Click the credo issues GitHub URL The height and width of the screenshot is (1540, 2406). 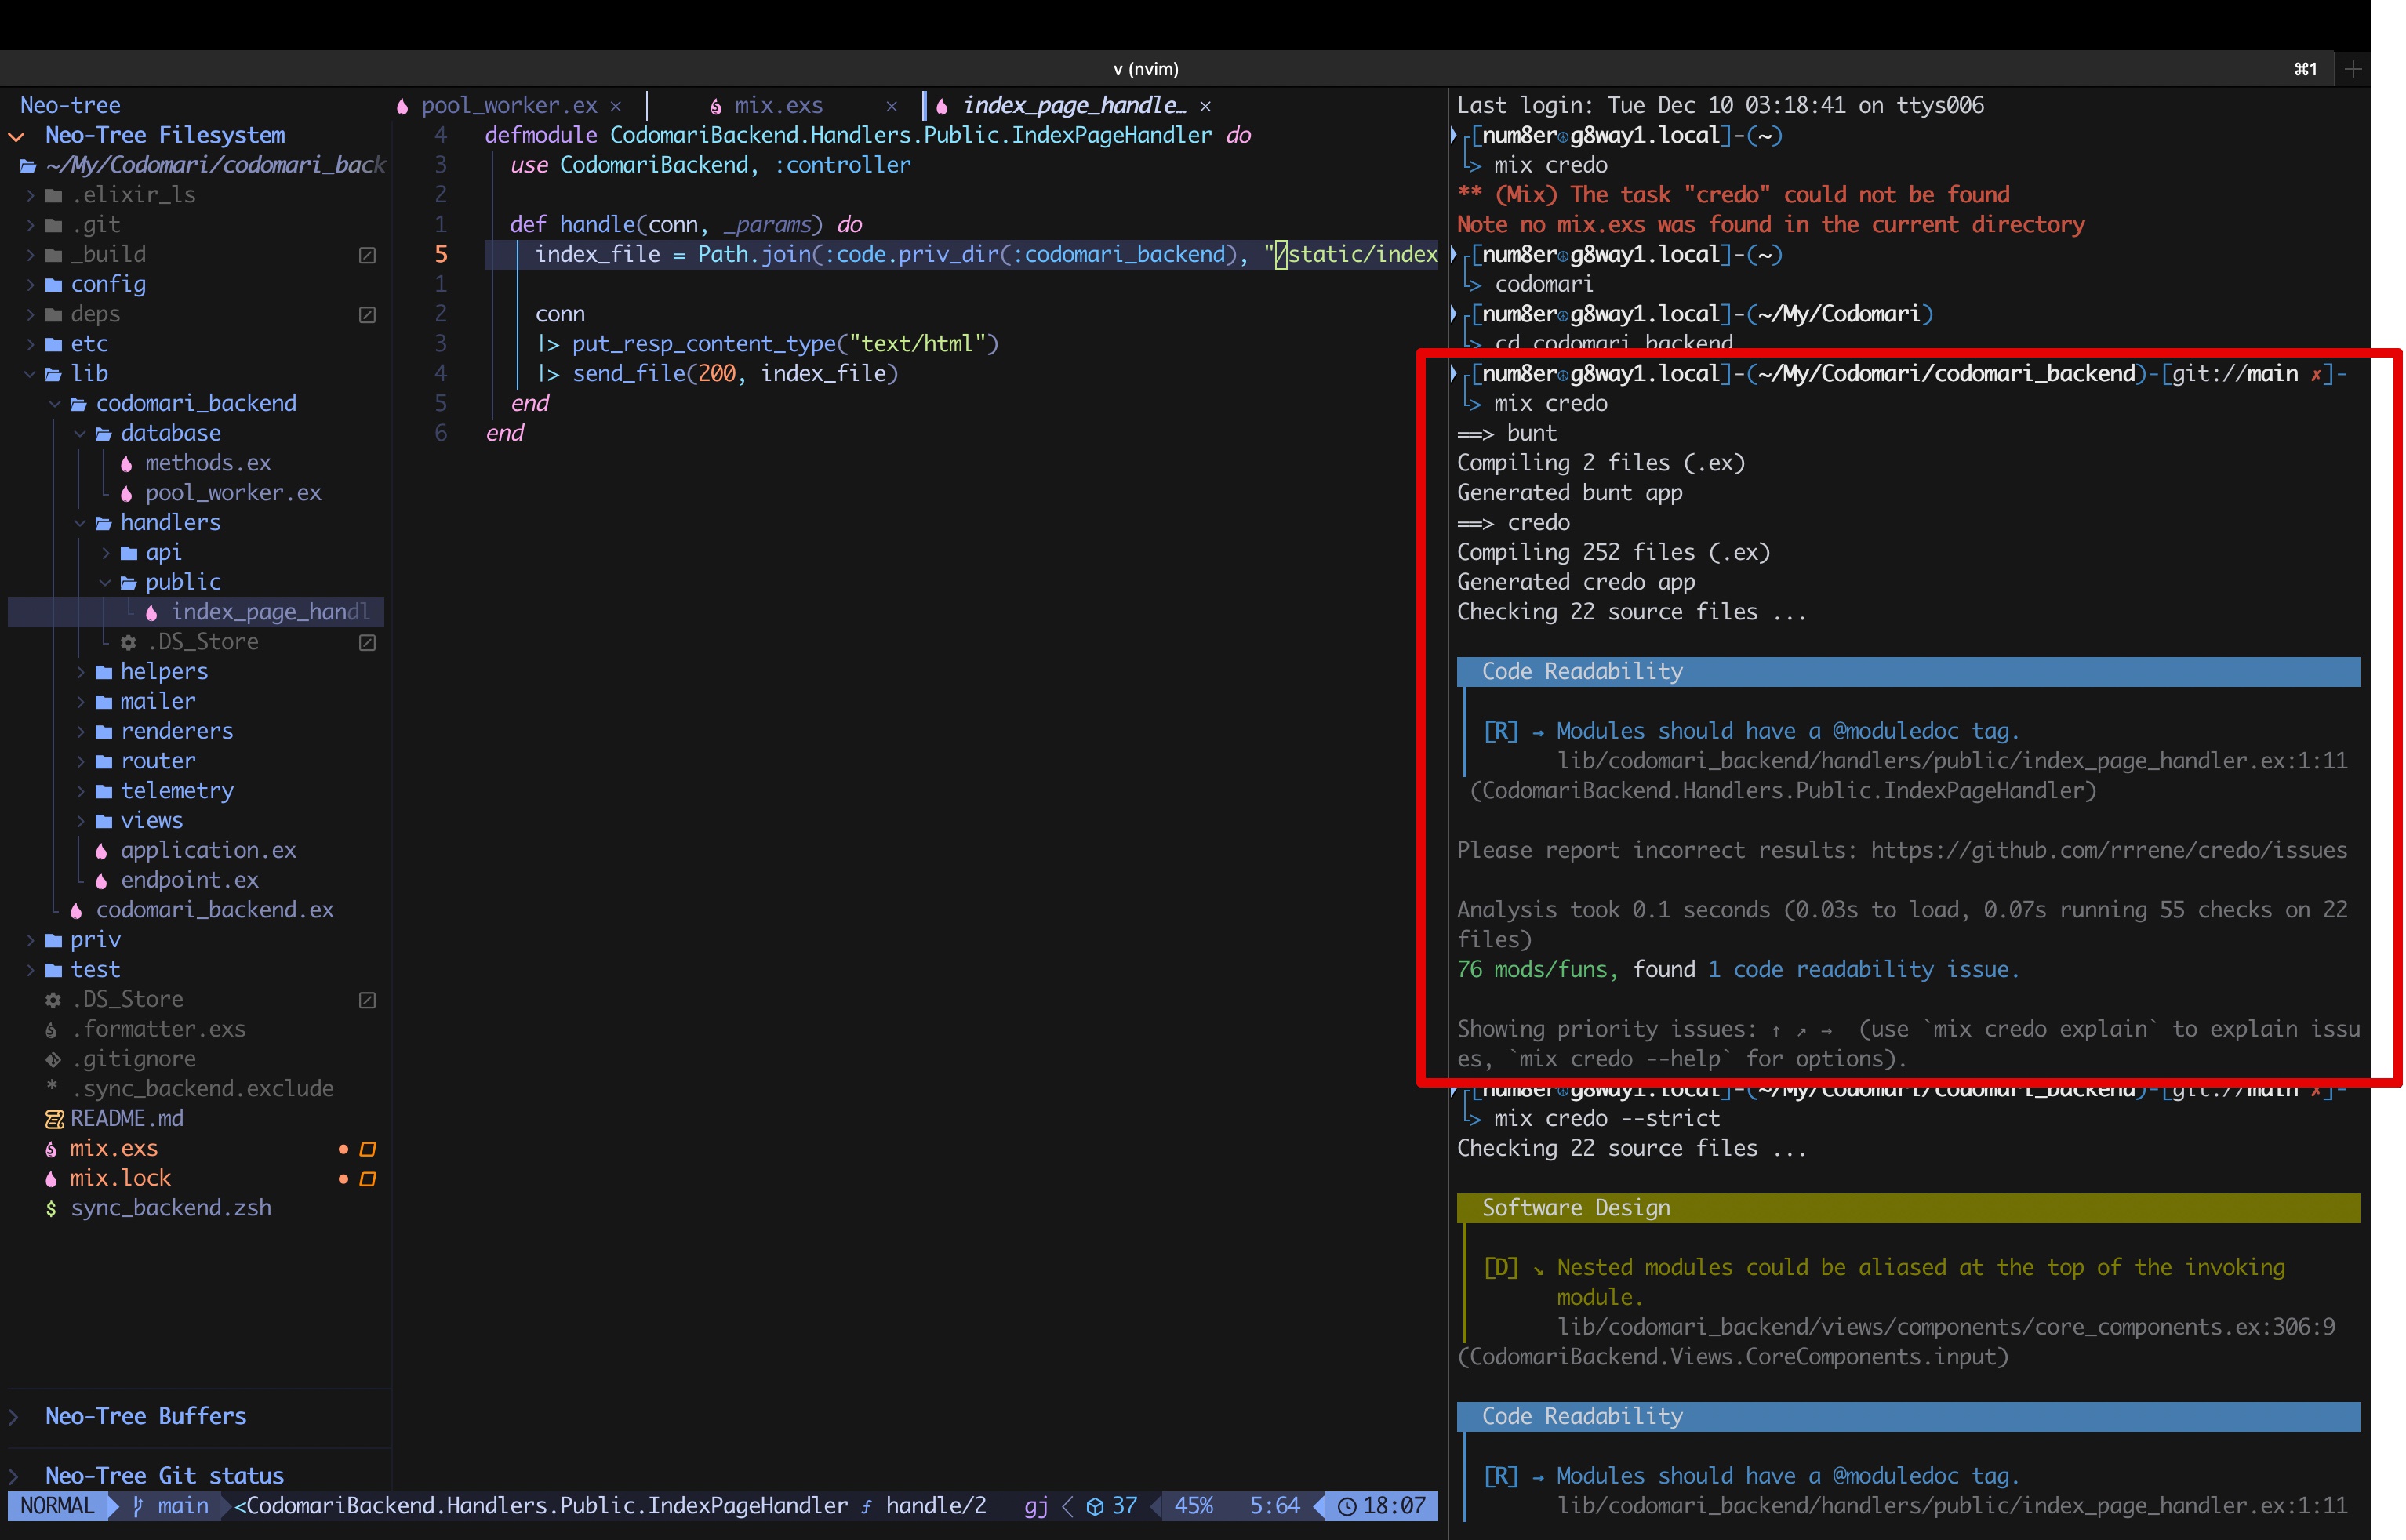2109,850
